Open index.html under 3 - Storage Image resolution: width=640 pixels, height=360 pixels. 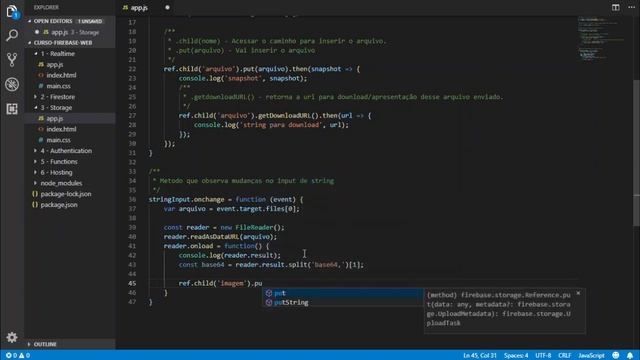(x=61, y=129)
